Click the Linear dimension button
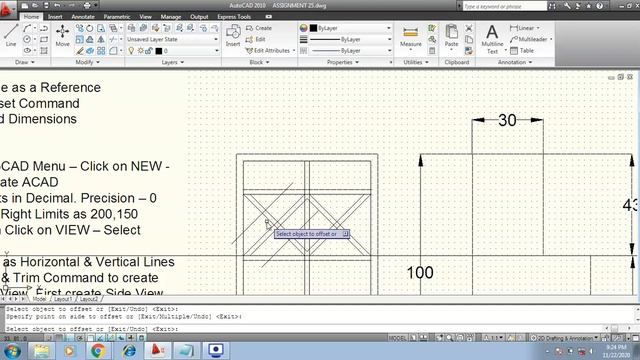 pyautogui.click(x=525, y=28)
